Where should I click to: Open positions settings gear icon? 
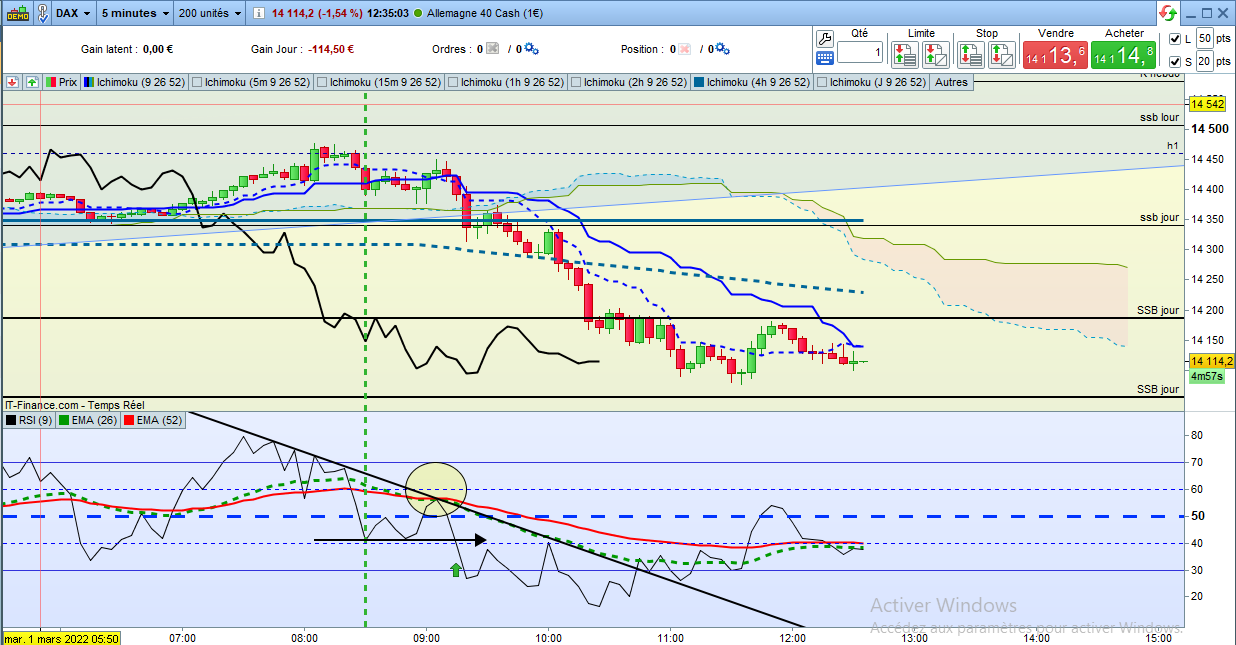[723, 49]
